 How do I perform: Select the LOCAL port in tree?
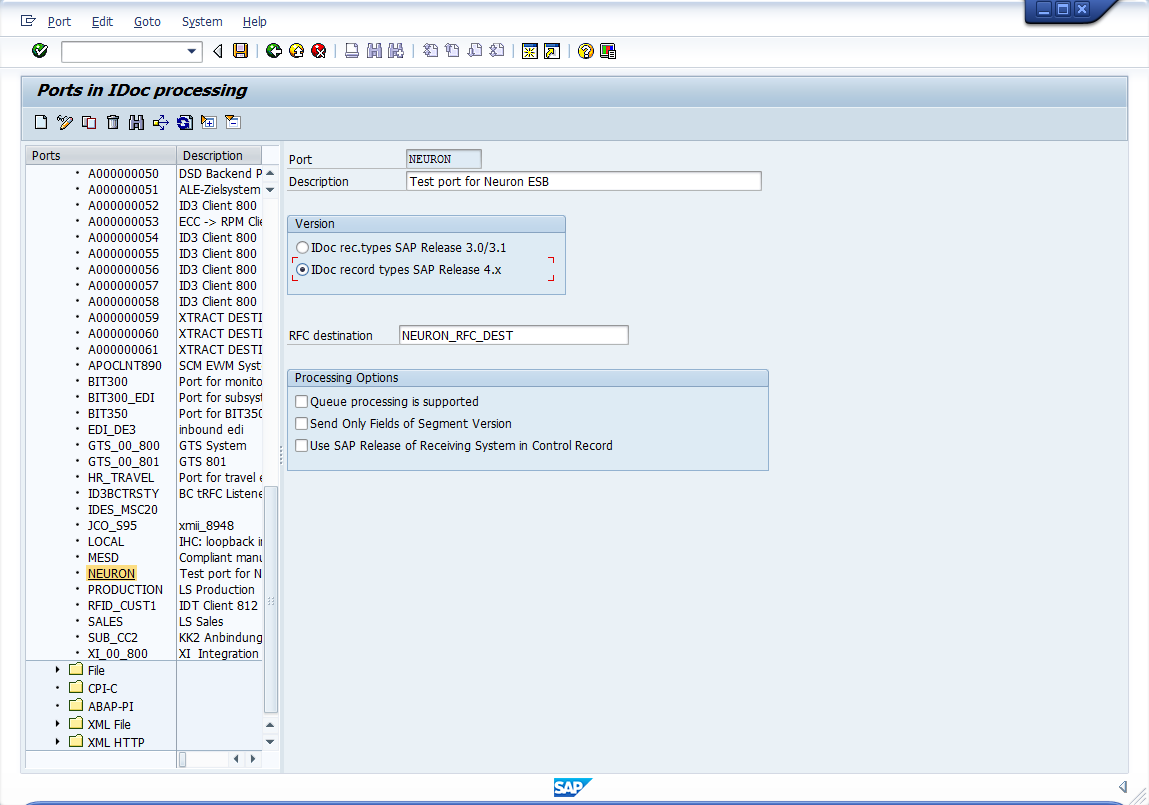pos(106,541)
